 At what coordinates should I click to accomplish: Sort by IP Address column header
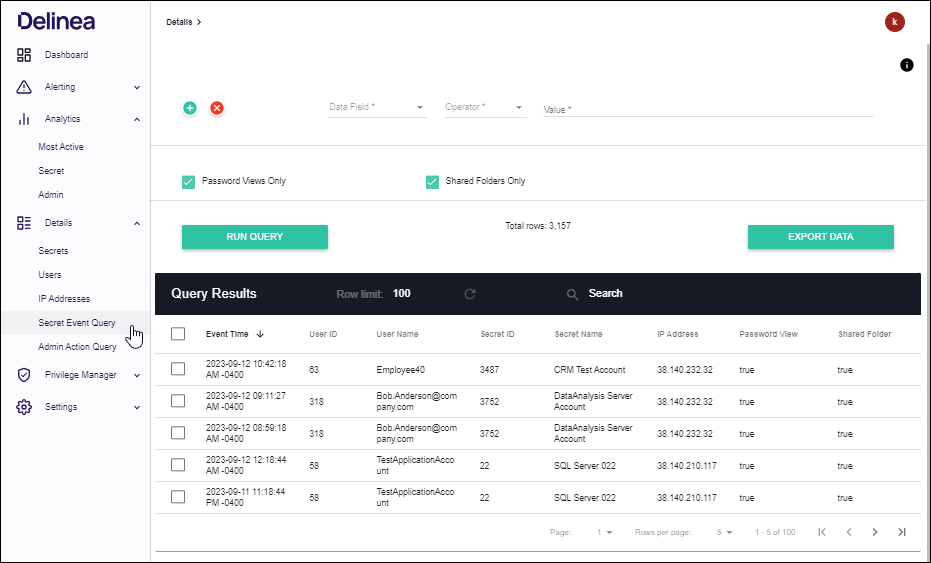[677, 334]
